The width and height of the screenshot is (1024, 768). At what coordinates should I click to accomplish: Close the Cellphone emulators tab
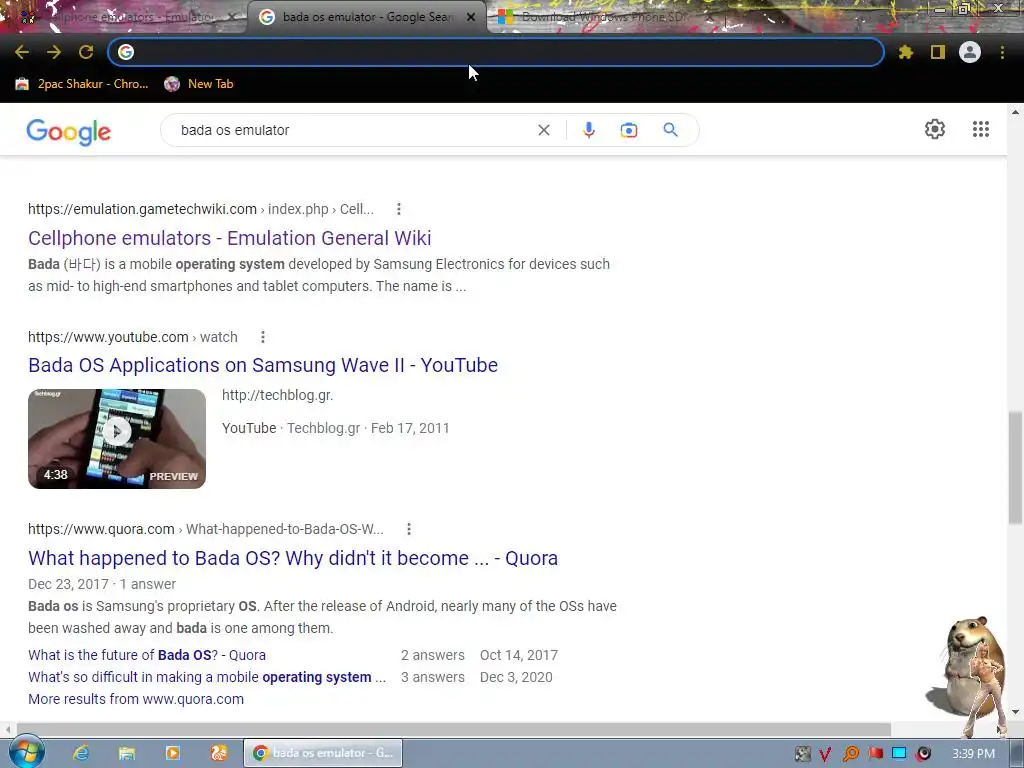tap(231, 18)
